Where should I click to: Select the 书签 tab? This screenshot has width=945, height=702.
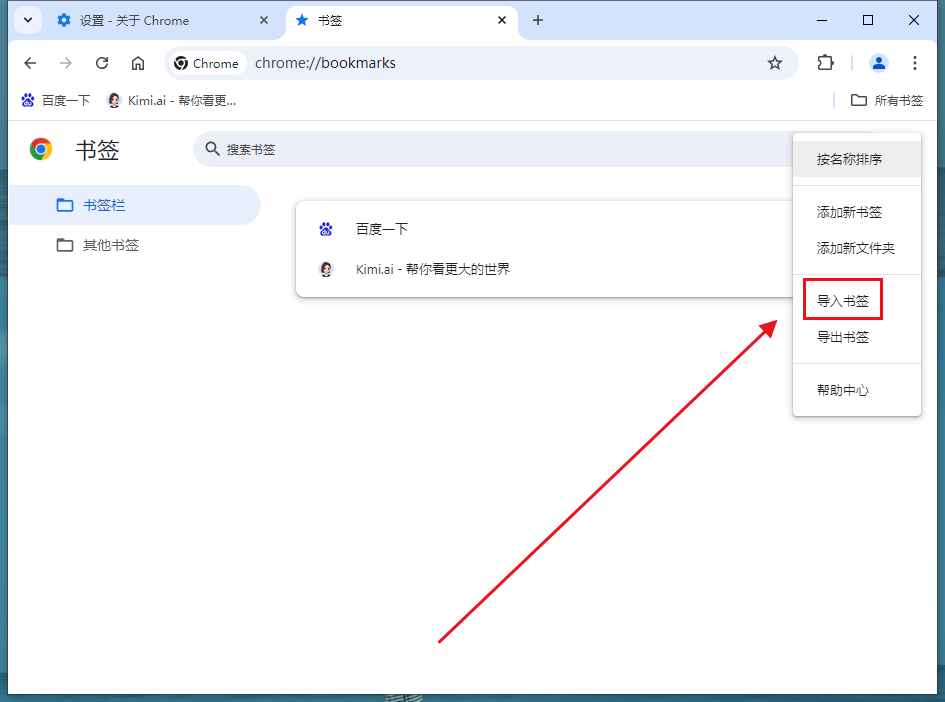(402, 20)
